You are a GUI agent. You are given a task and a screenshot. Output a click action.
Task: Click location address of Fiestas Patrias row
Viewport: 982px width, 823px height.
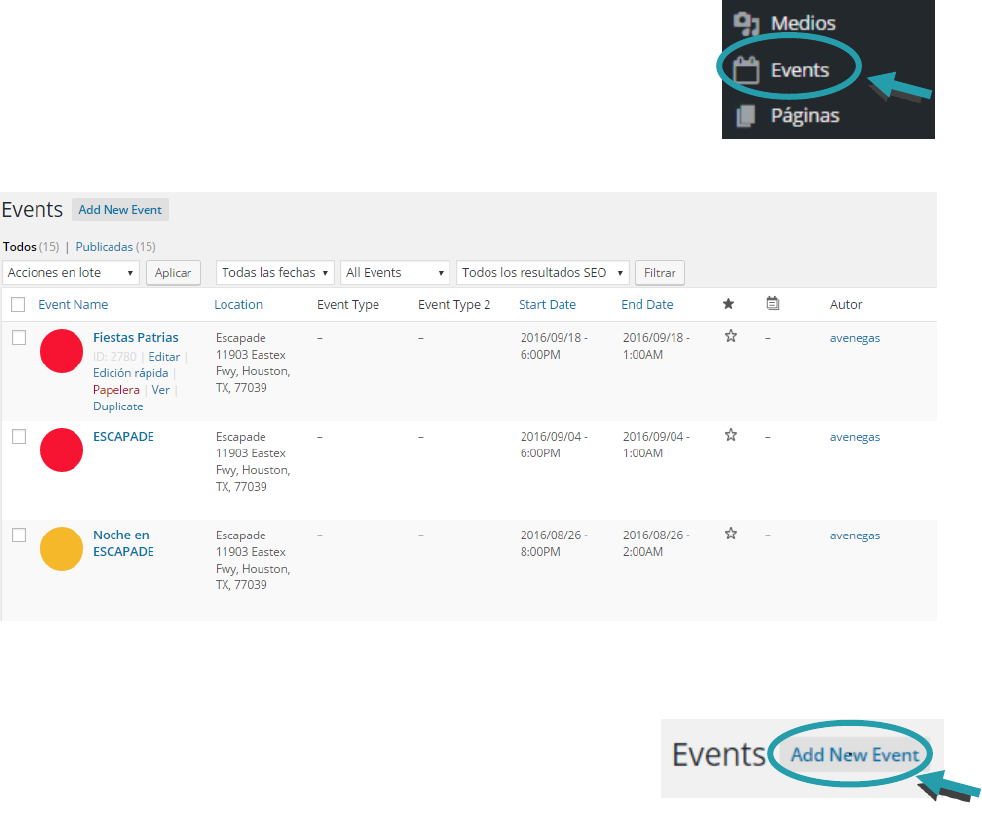coord(253,363)
